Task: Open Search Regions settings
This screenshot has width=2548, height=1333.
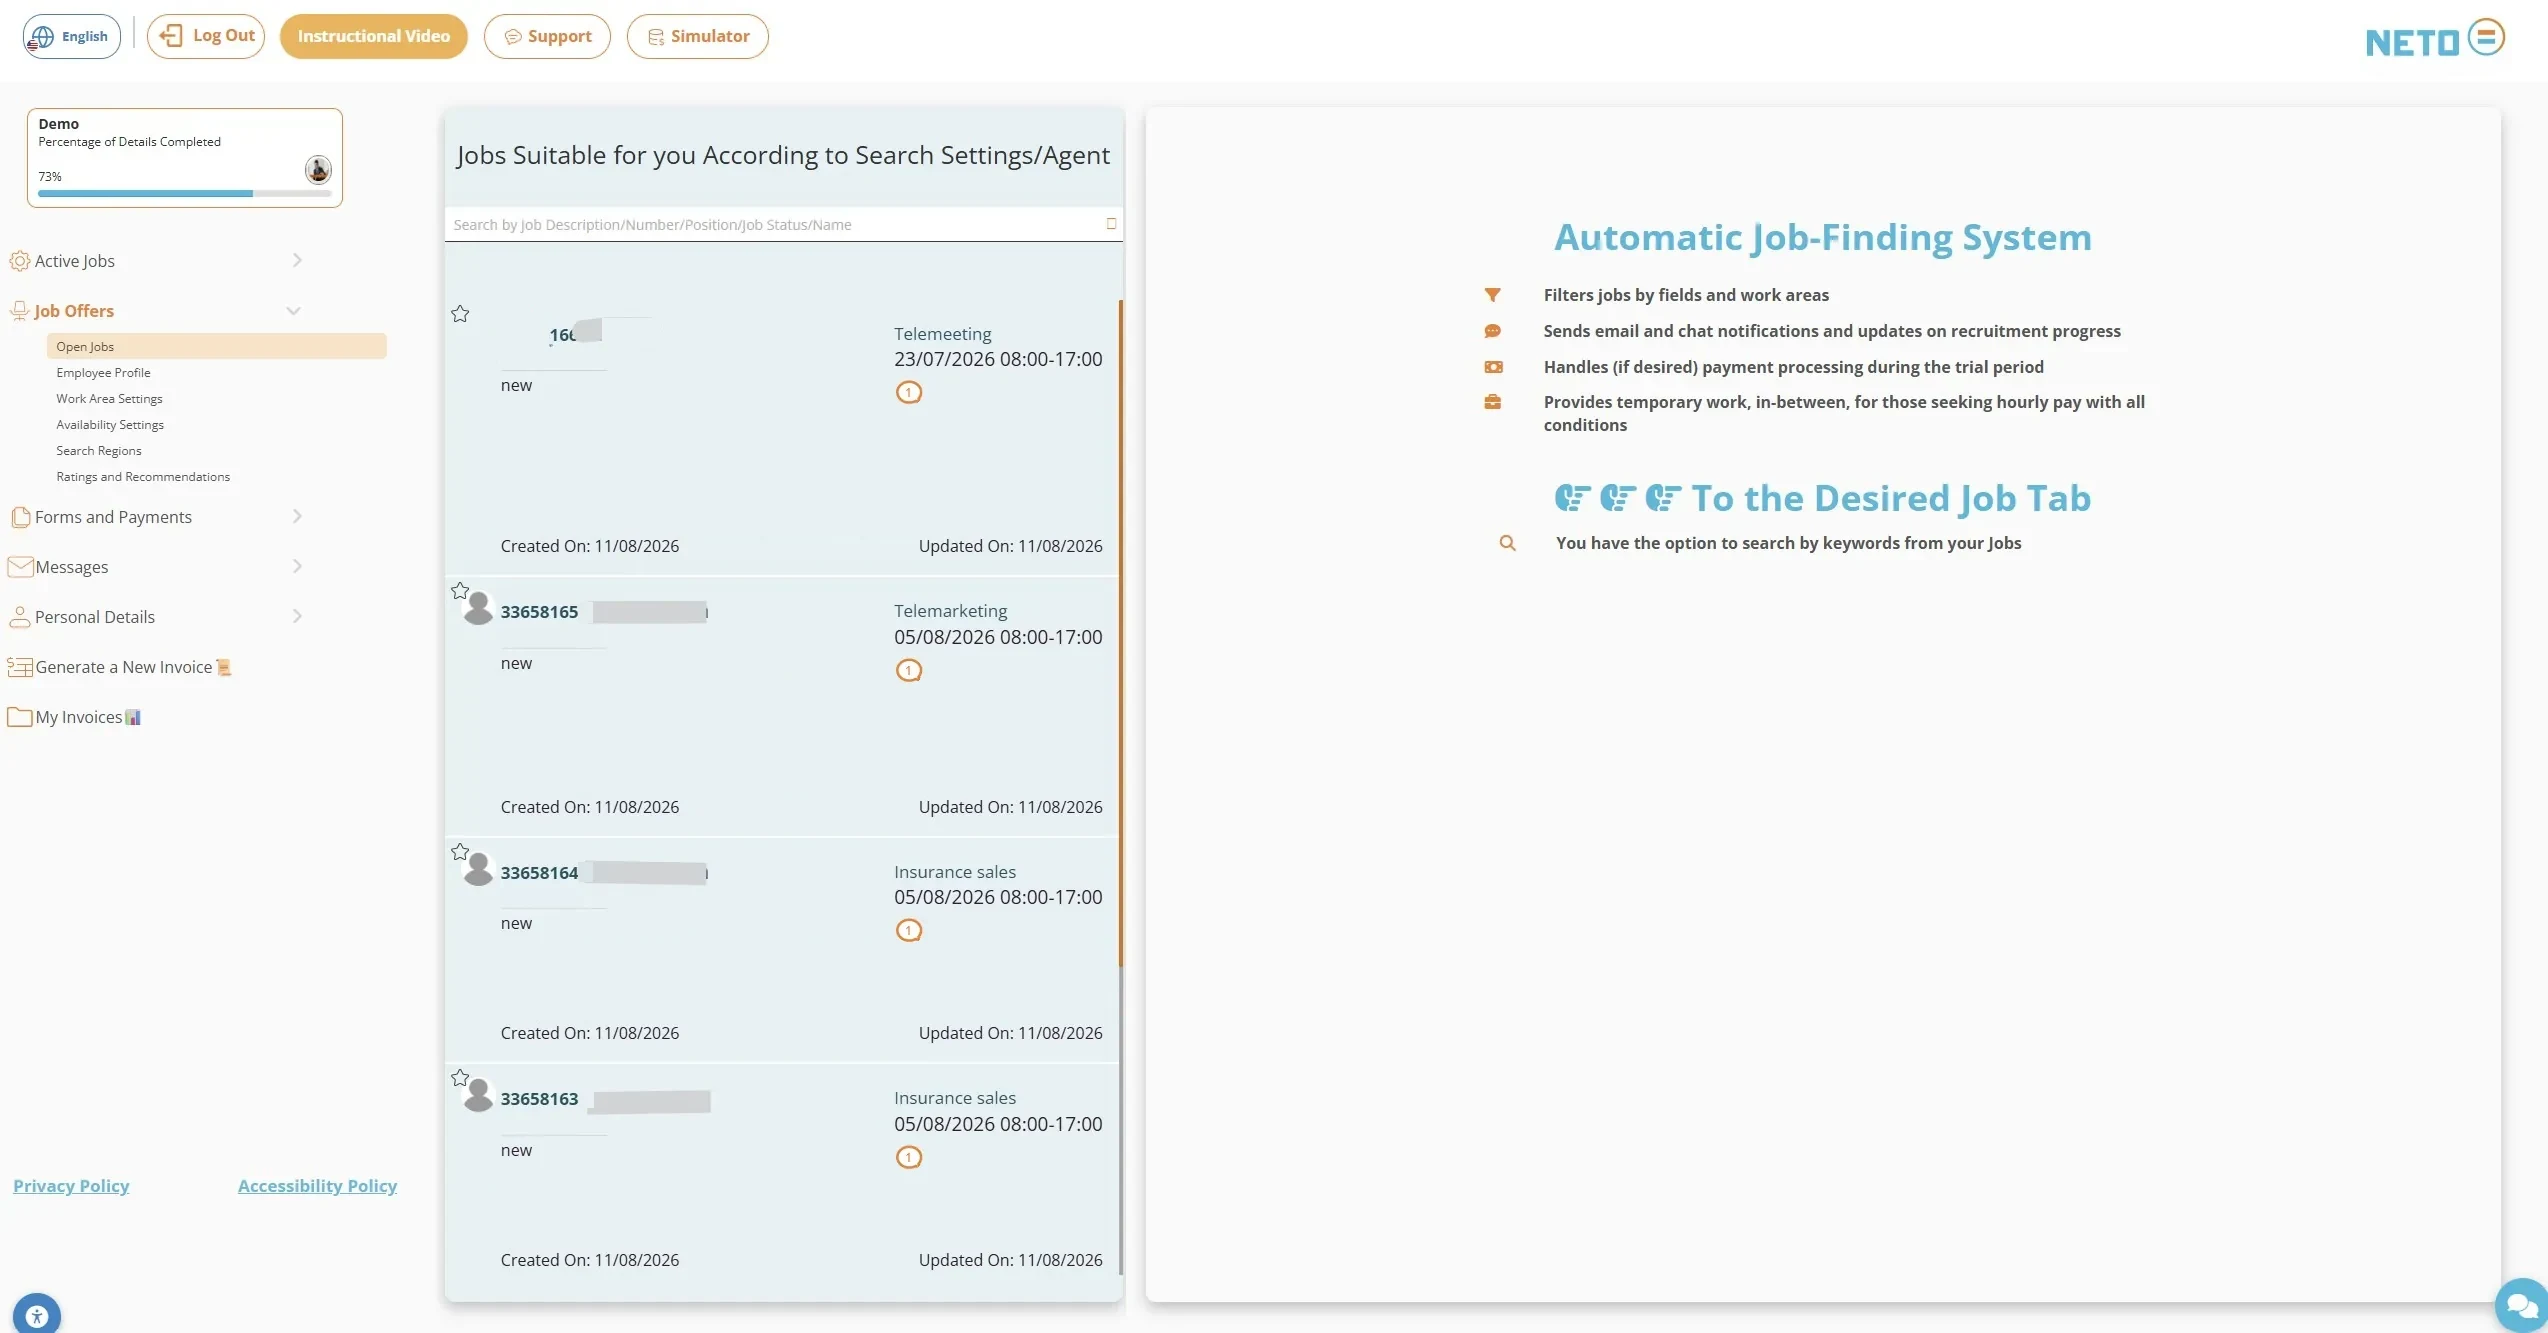Action: pyautogui.click(x=99, y=450)
